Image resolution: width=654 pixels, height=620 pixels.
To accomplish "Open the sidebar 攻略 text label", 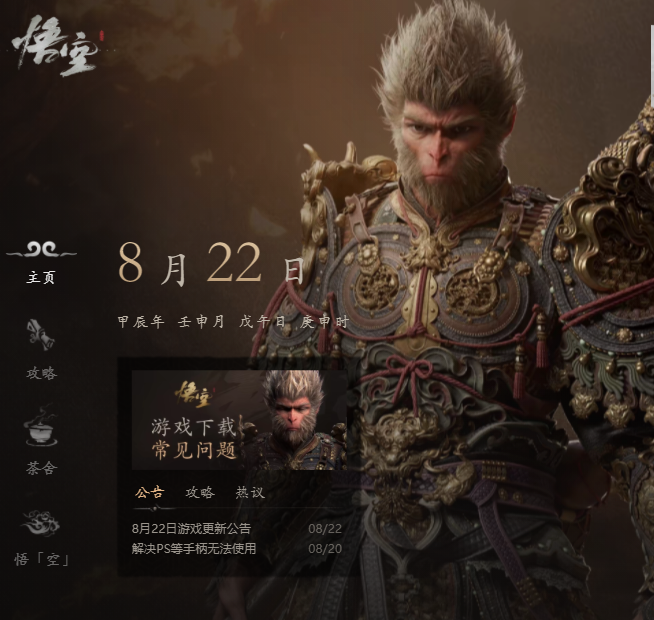I will click(x=41, y=373).
